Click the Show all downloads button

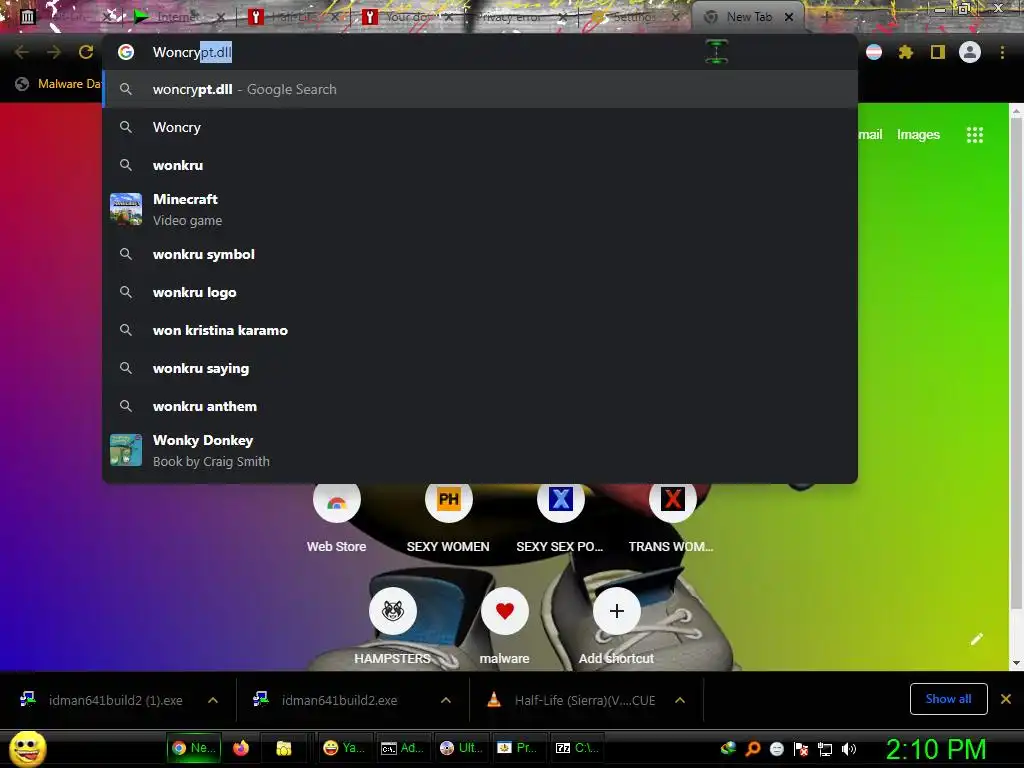point(948,699)
